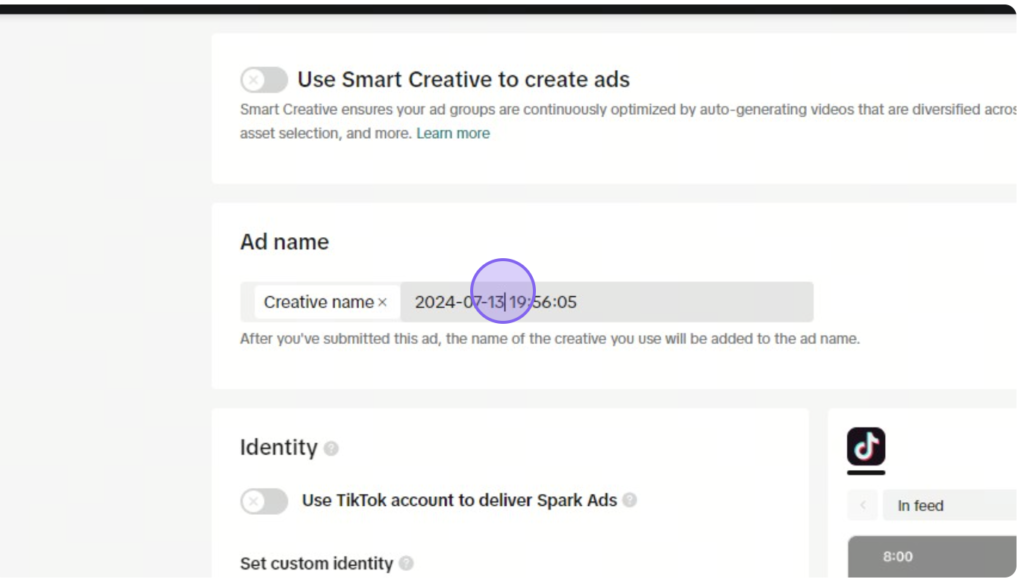Enable the Spark Ads toggle switch
1024x582 pixels.
(264, 501)
